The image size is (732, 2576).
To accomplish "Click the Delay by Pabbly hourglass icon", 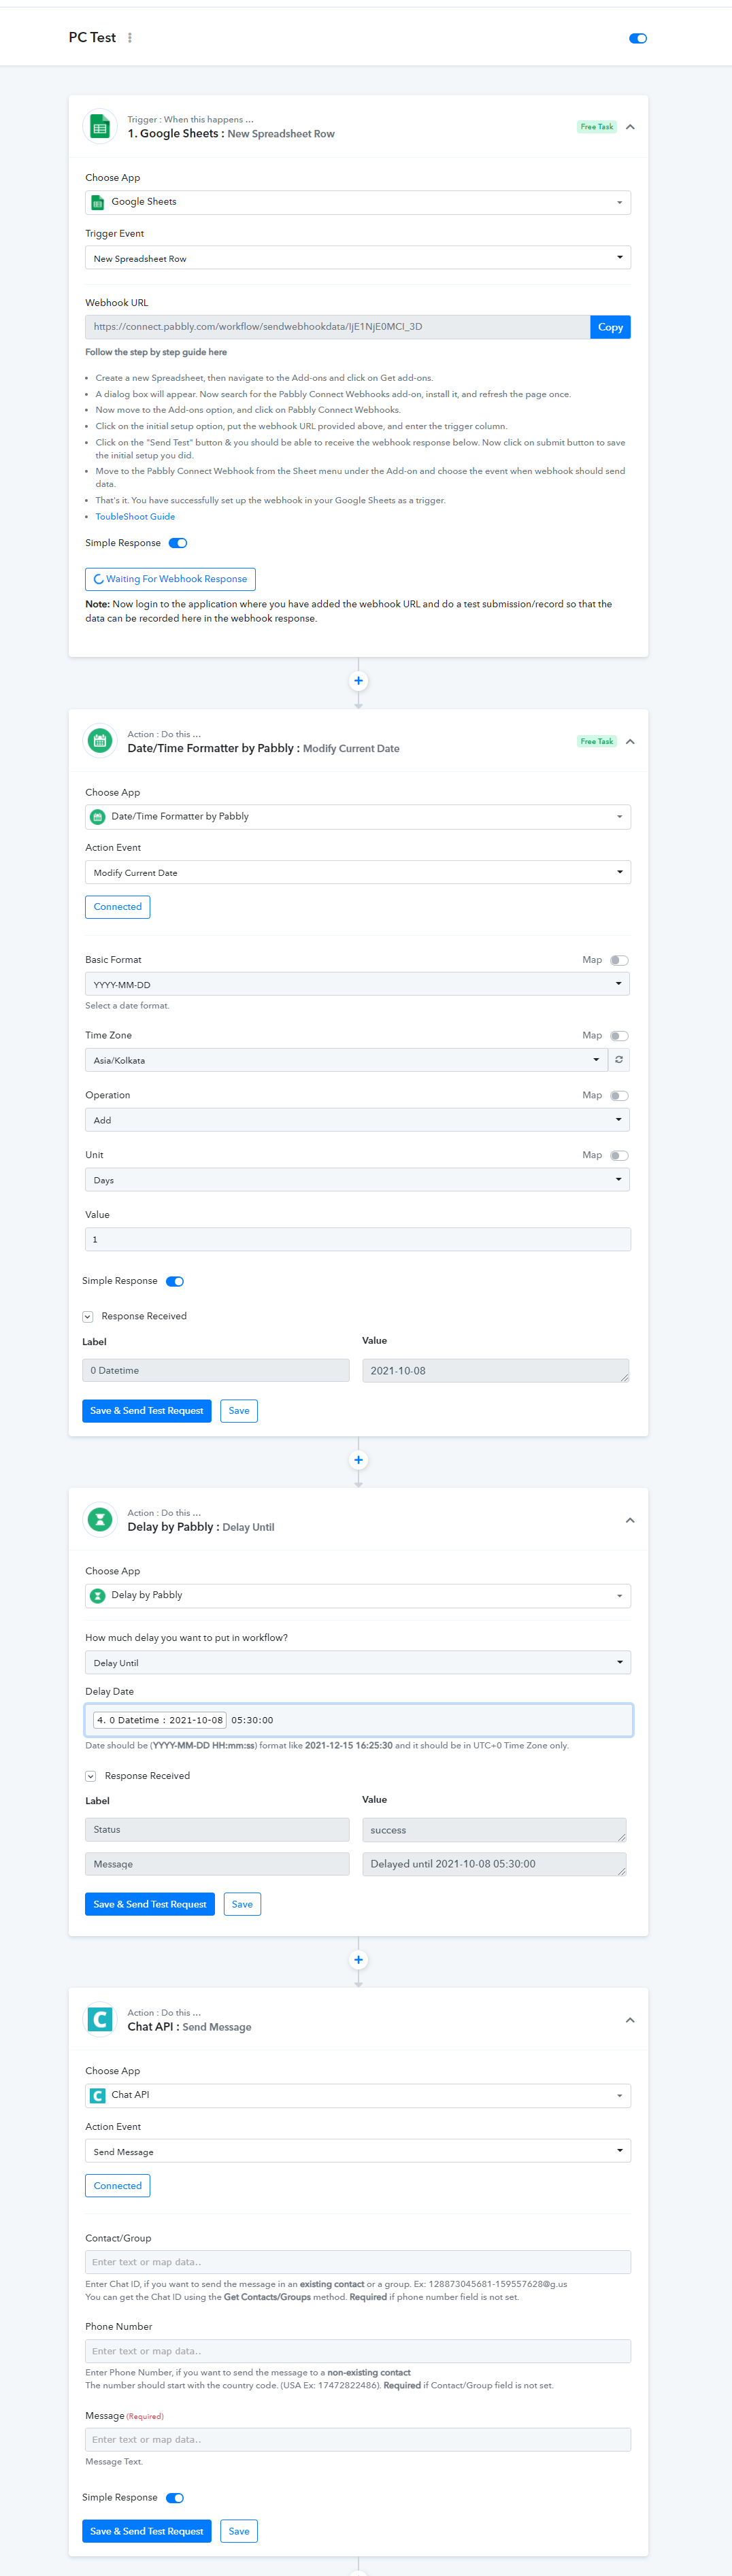I will click(x=99, y=1520).
